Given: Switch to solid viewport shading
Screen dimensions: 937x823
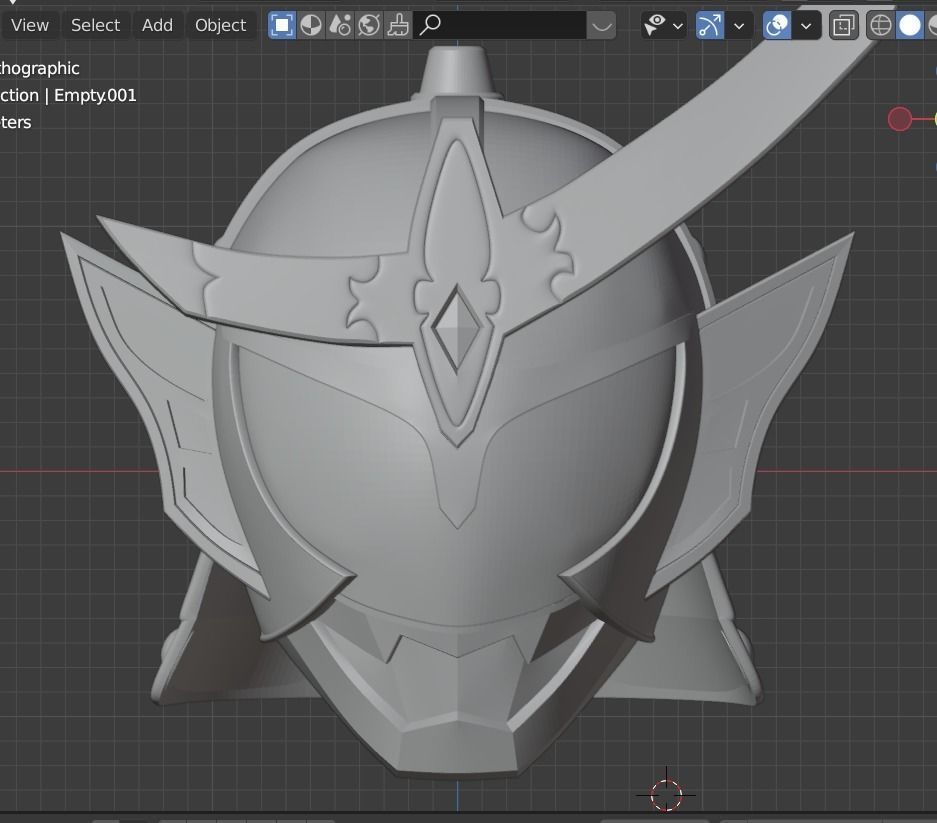Looking at the screenshot, I should 910,25.
